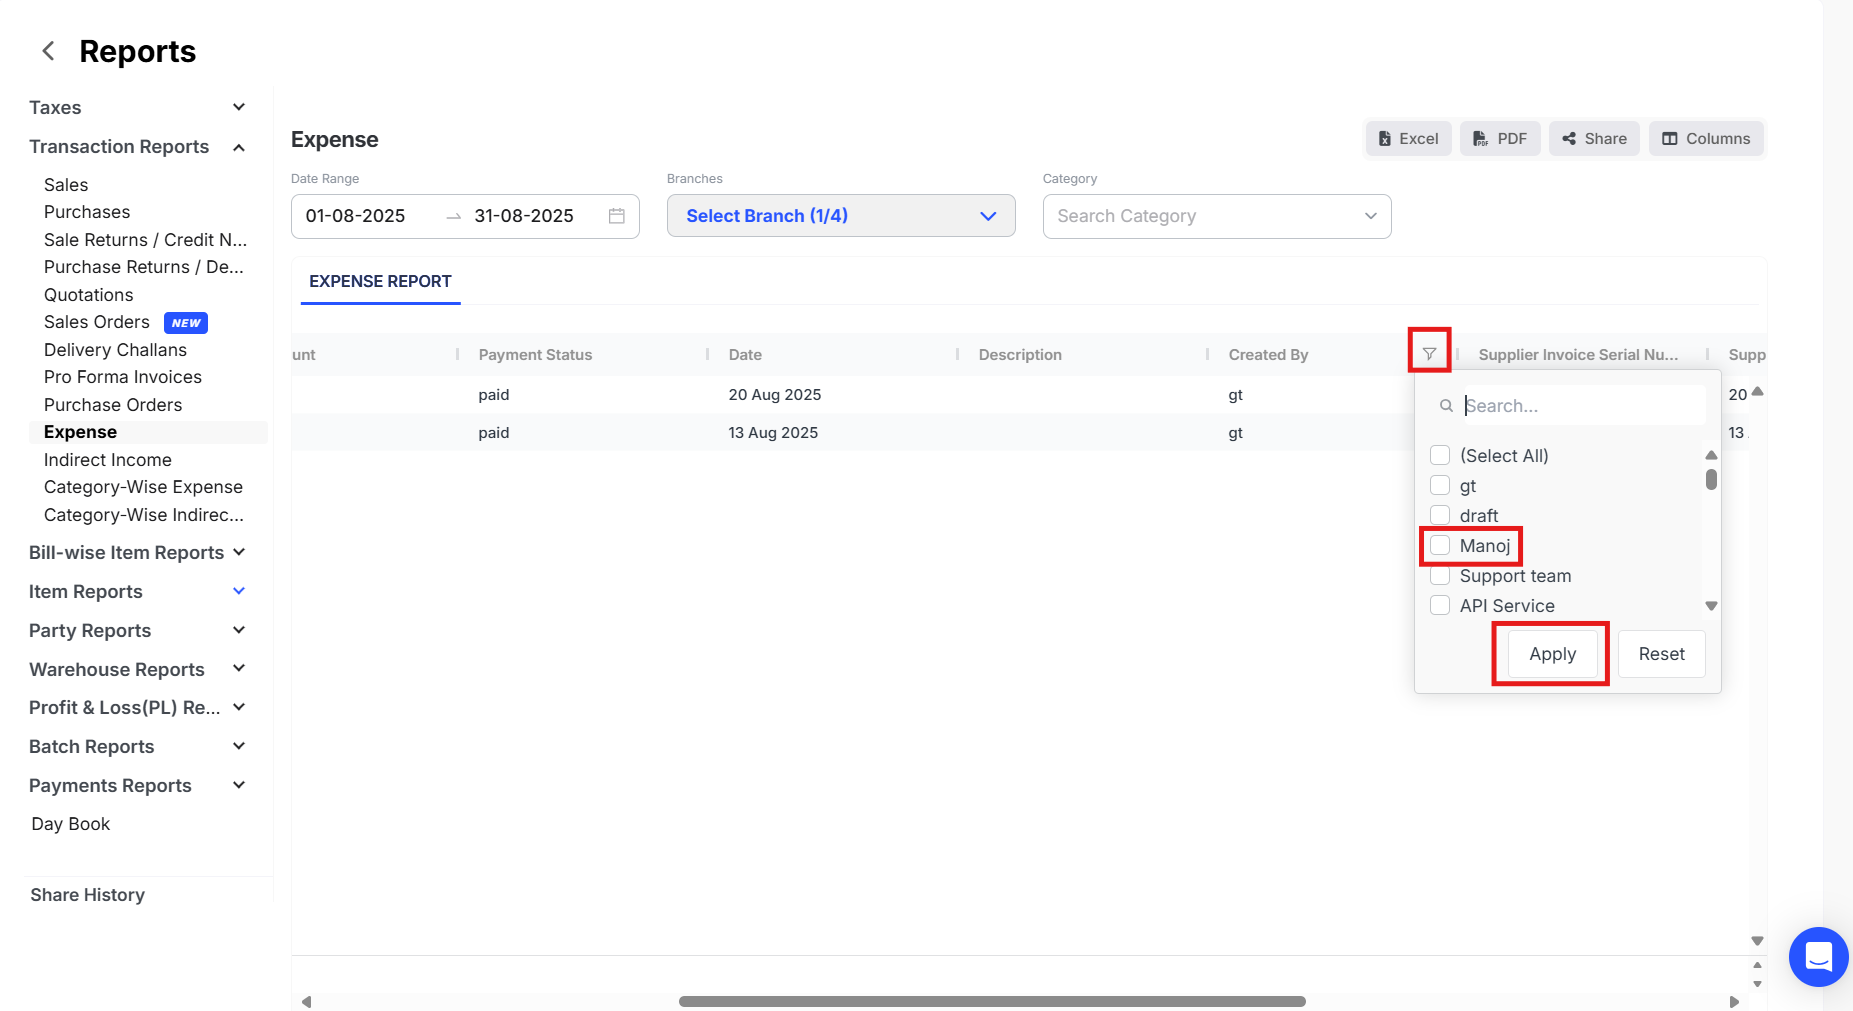Click the horizontal table scrollbar thumb
The image size is (1853, 1011).
point(992,1001)
